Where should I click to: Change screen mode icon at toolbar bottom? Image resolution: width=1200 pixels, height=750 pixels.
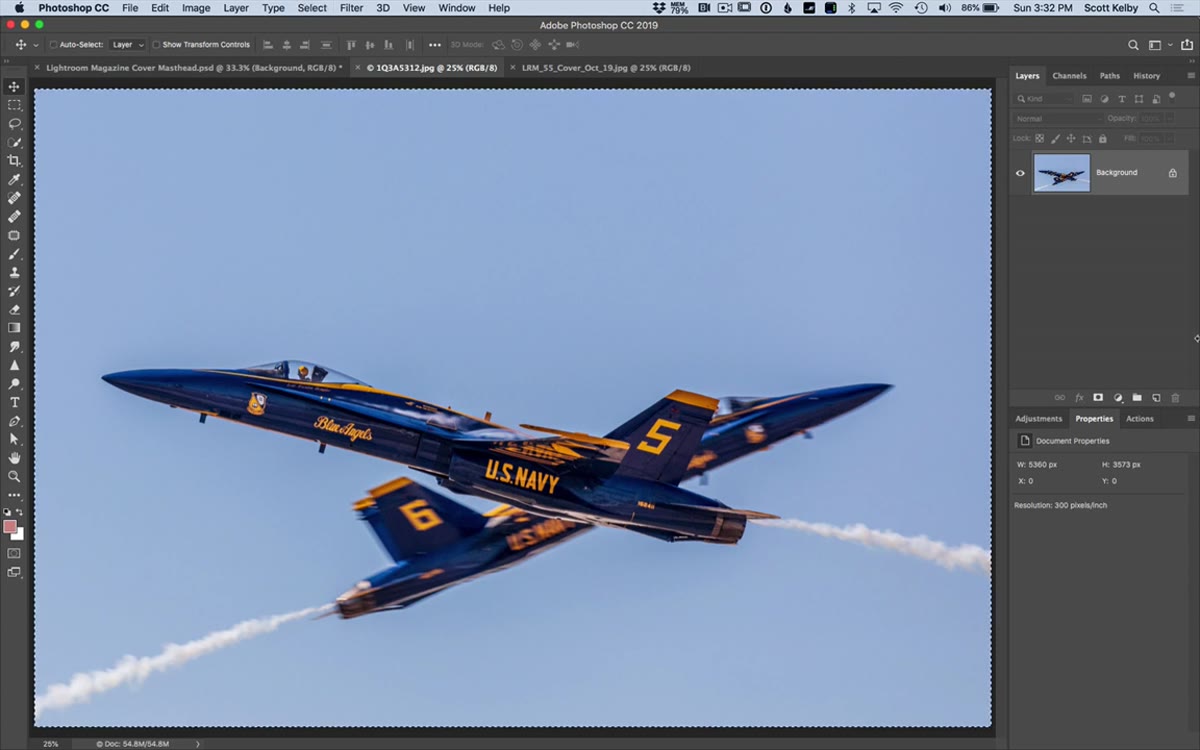(14, 572)
